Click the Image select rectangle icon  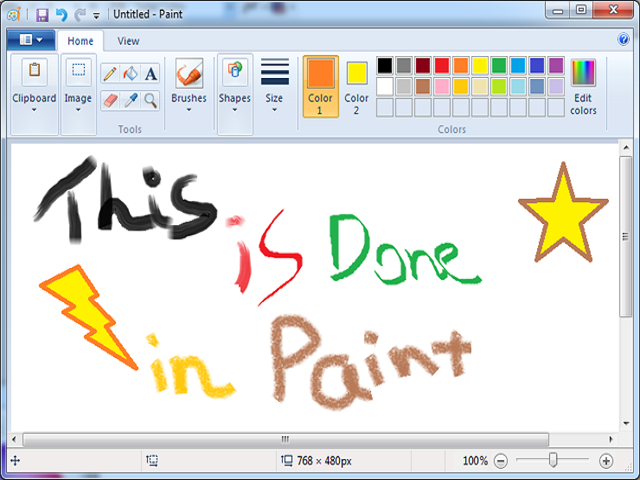(78, 71)
